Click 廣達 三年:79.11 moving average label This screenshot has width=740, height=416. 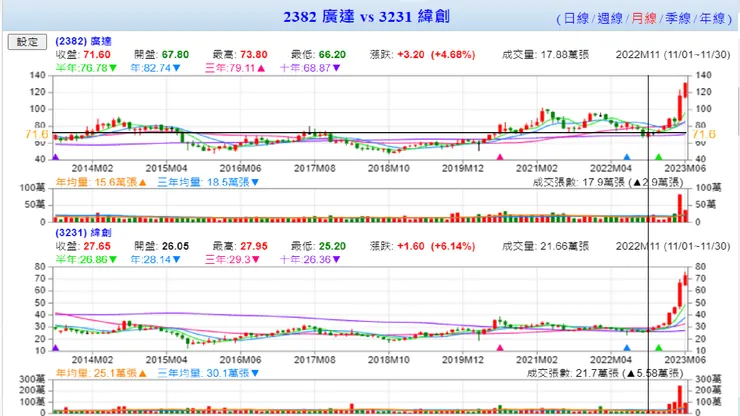pos(235,68)
